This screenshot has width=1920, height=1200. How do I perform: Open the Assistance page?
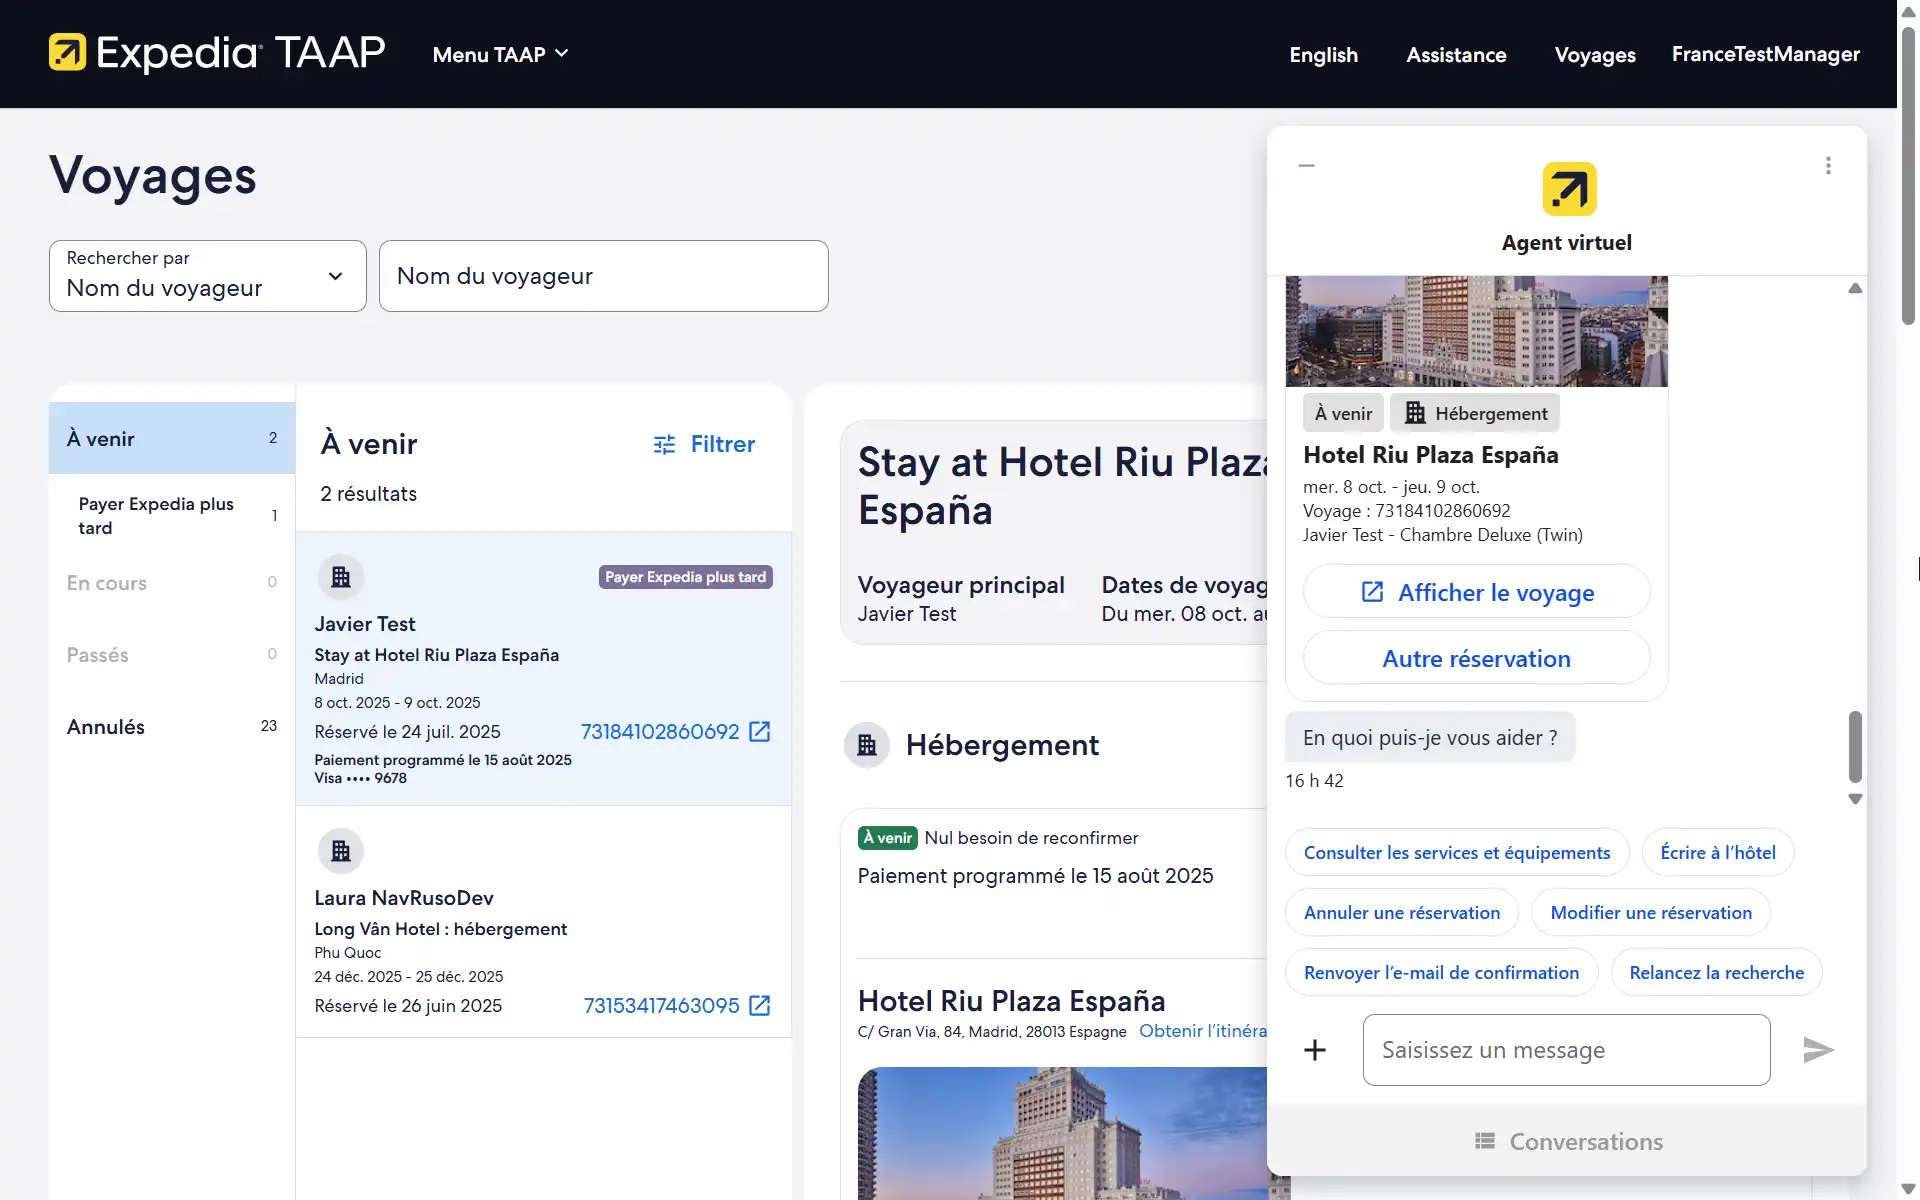pyautogui.click(x=1456, y=55)
